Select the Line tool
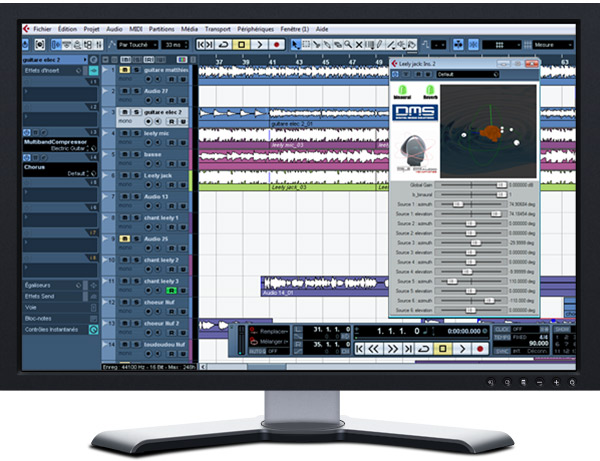Image resolution: width=600 pixels, height=461 pixels. 390,45
